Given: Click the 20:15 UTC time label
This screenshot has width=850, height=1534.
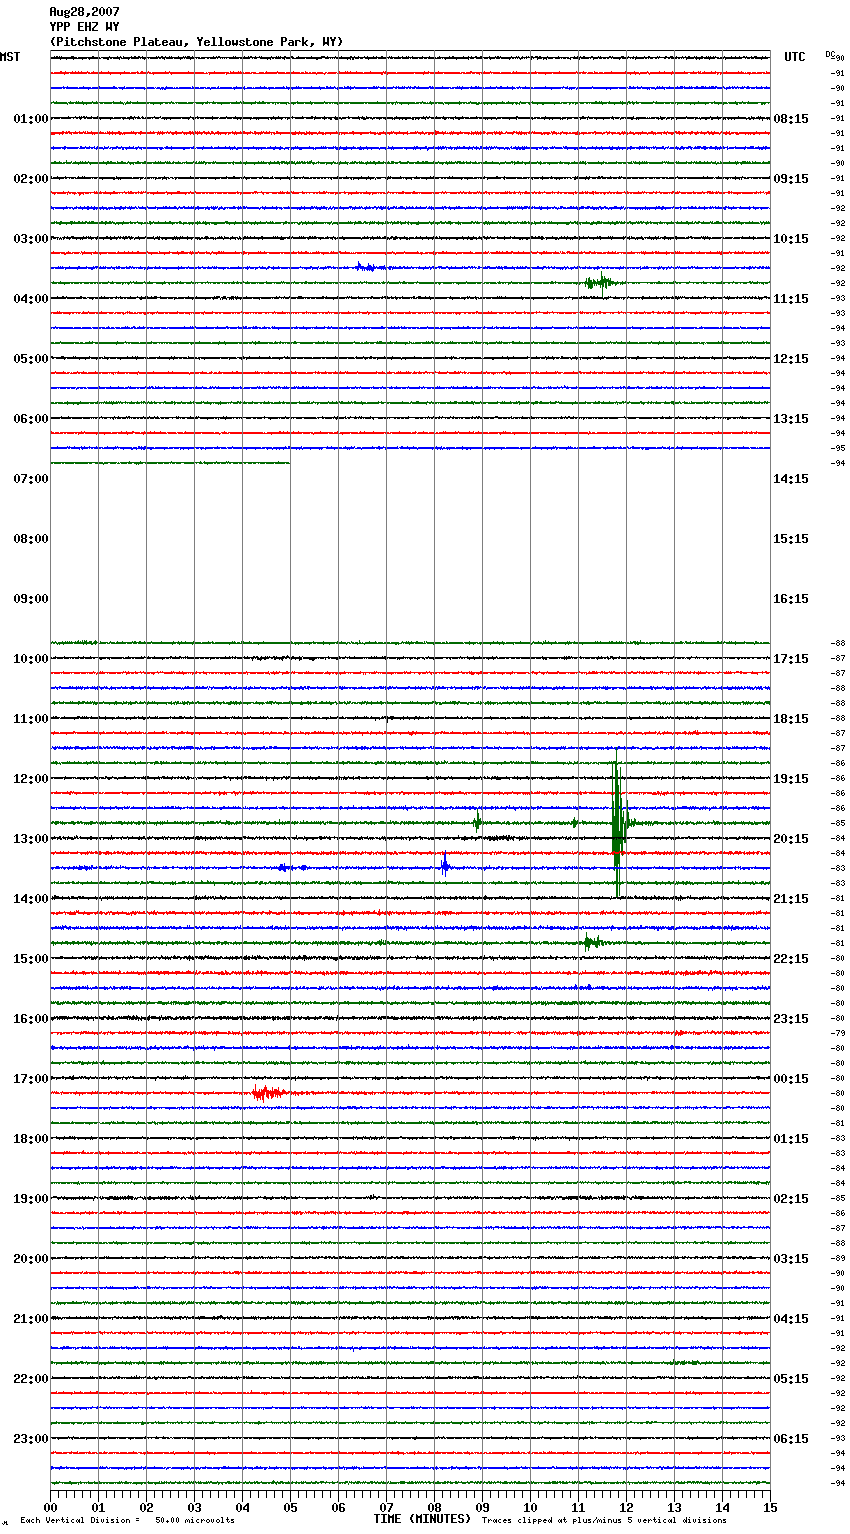Looking at the screenshot, I should pos(791,839).
